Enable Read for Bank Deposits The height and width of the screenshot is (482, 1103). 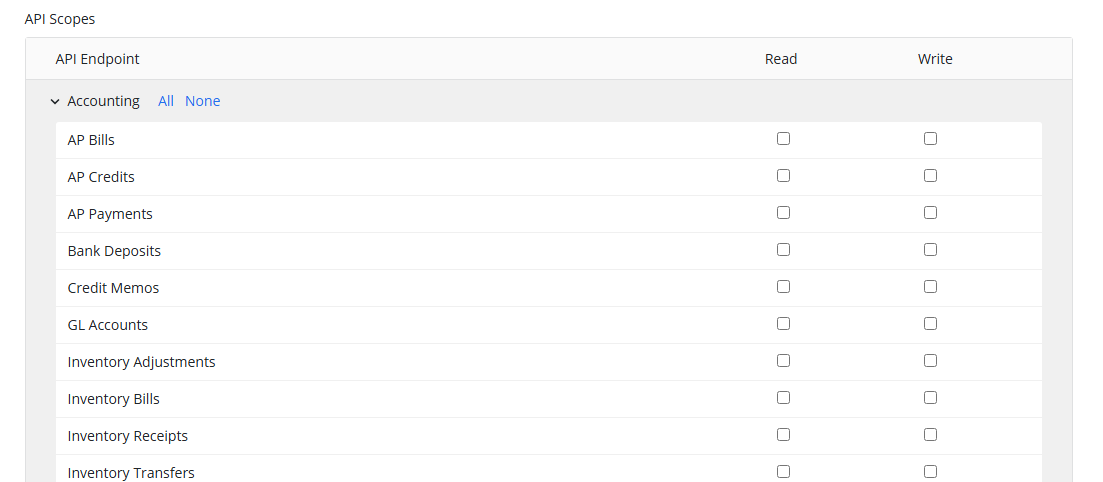783,250
